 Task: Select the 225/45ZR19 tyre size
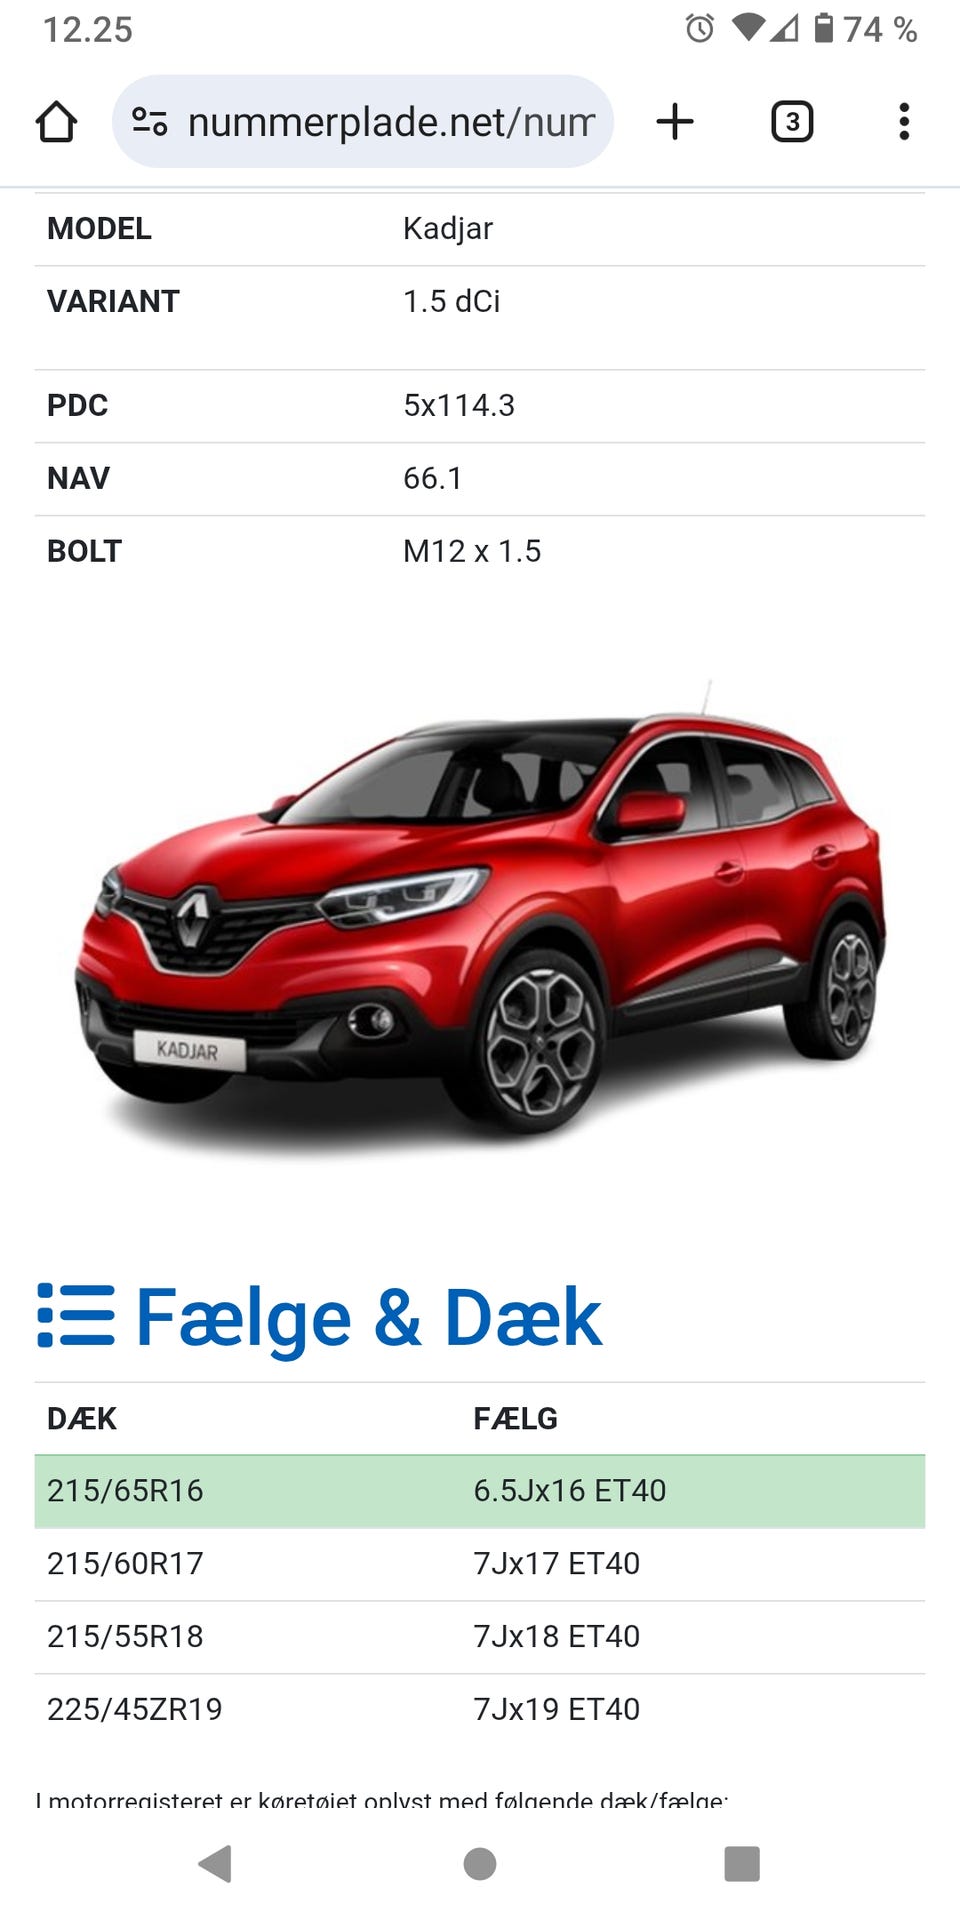point(135,1709)
